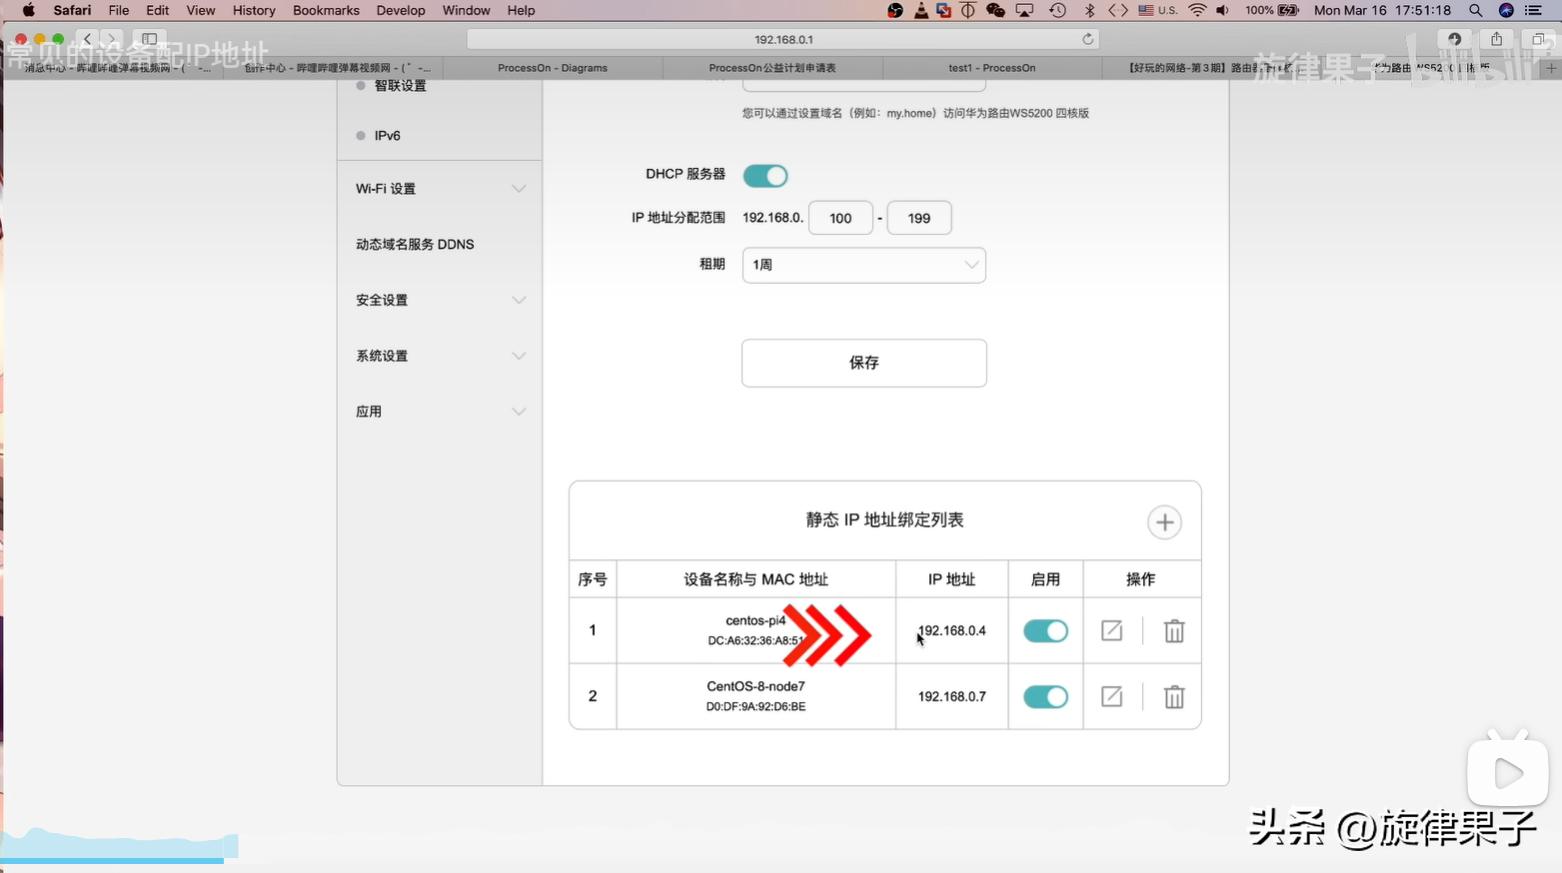Delete the centos-pi4 static IP binding
The width and height of the screenshot is (1562, 873).
1174,631
